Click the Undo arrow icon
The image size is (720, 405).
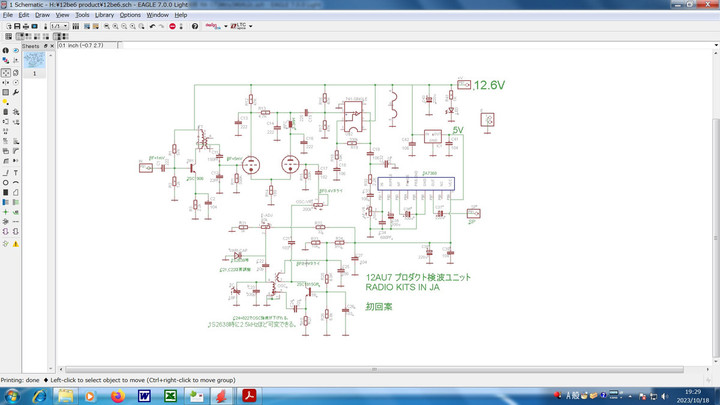click(x=152, y=26)
